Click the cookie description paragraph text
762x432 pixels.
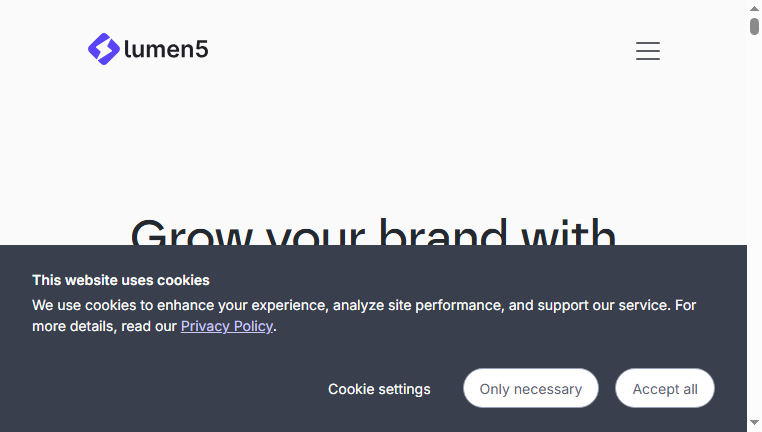pyautogui.click(x=364, y=315)
